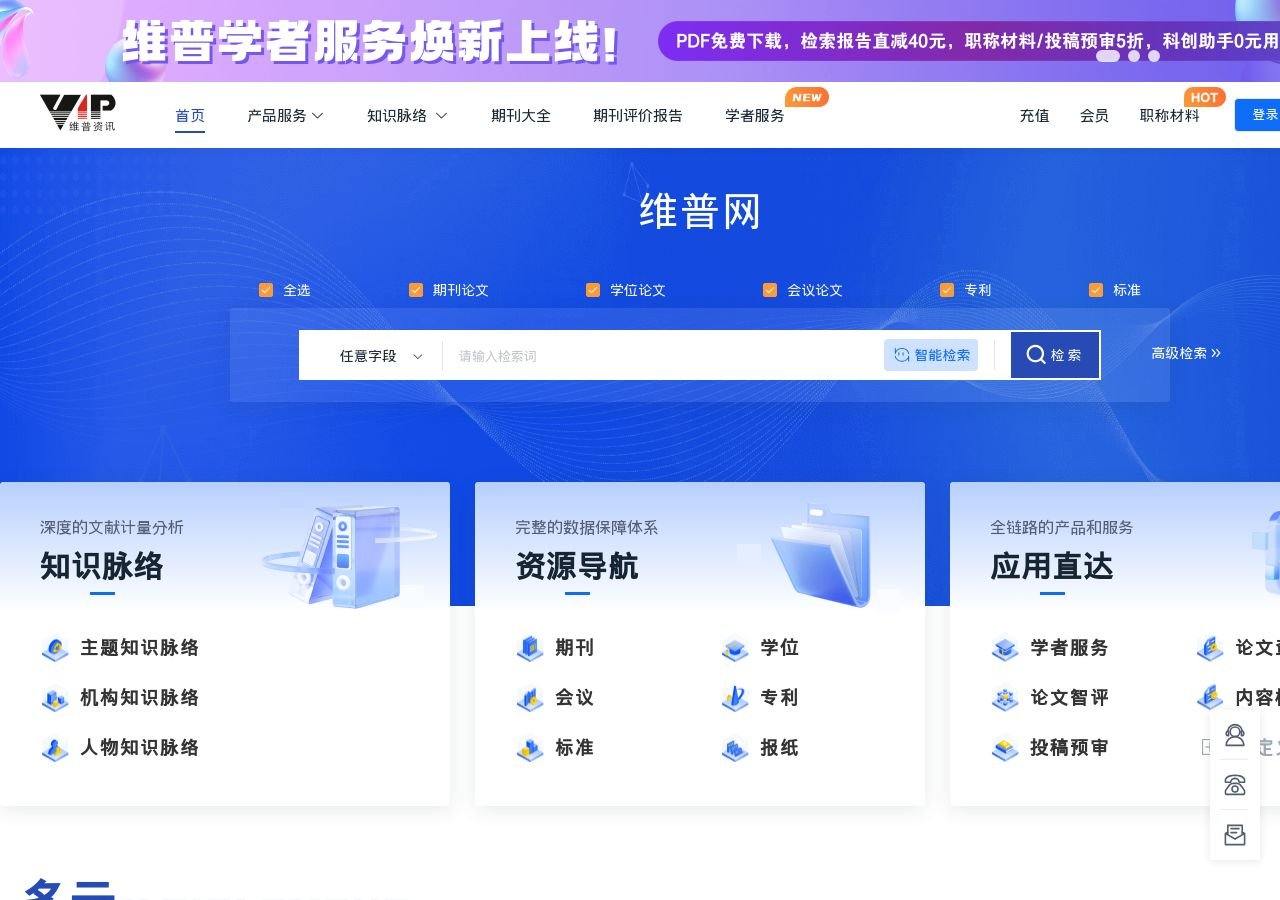This screenshot has height=900, width=1280.
Task: Open 主题知识脉络 link
Action: [140, 648]
